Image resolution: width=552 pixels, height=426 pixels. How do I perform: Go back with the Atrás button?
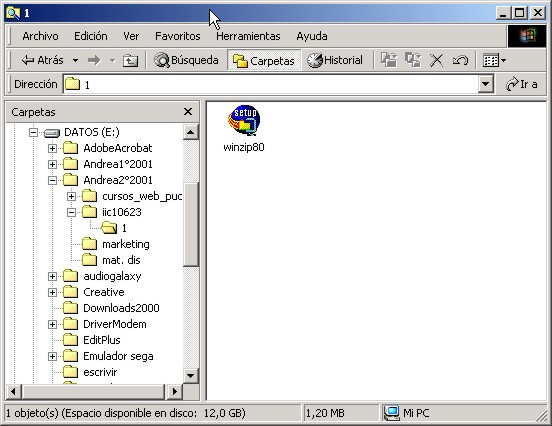43,60
